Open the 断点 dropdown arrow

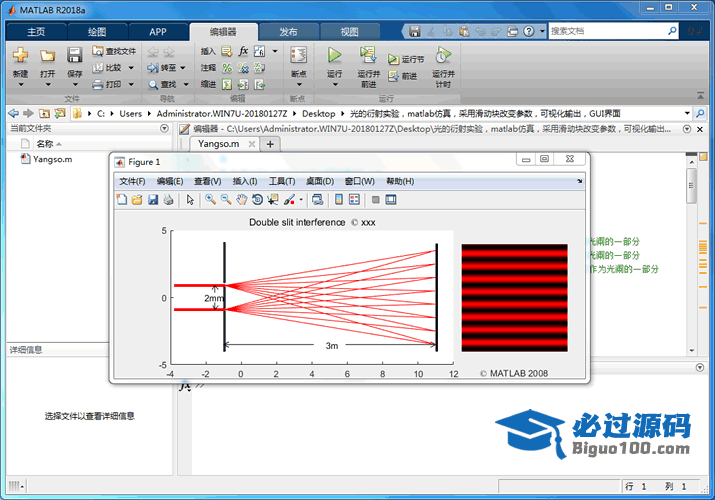(x=299, y=85)
